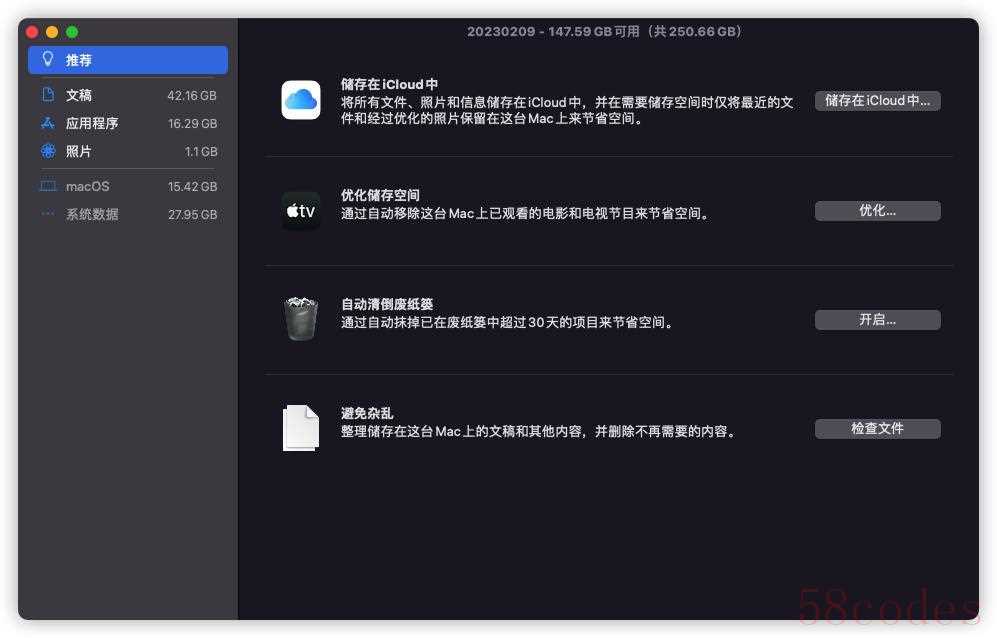997x638 pixels.
Task: Click the Apple TV icon
Action: click(x=301, y=211)
